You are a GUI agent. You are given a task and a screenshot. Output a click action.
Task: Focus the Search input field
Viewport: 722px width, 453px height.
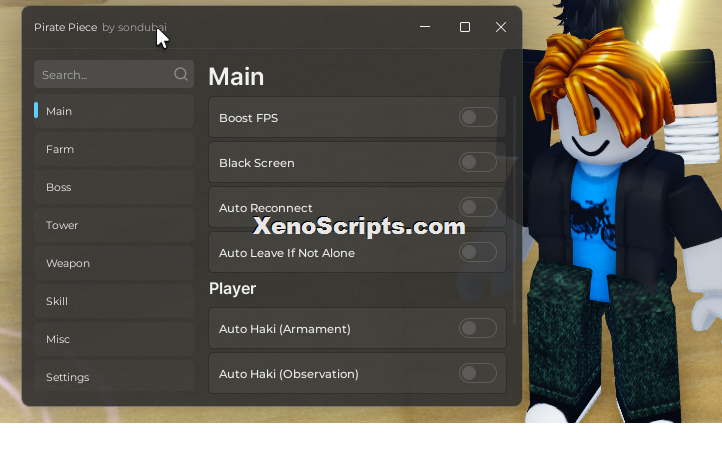[114, 74]
